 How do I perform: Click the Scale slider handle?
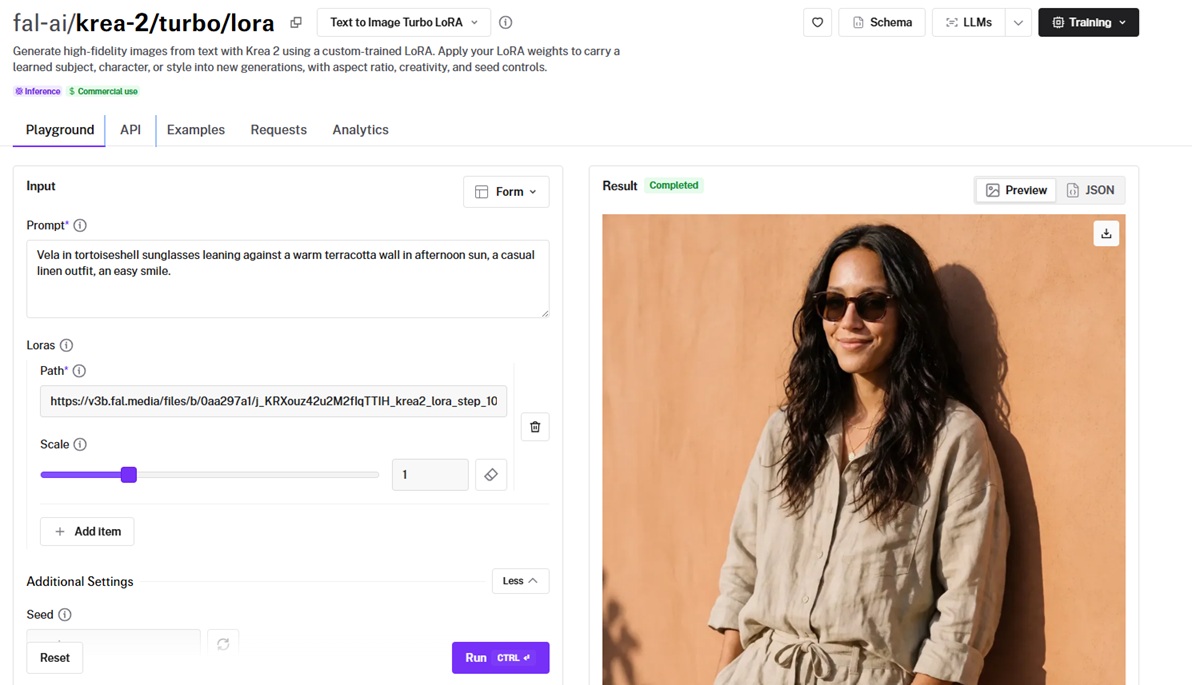pyautogui.click(x=129, y=474)
